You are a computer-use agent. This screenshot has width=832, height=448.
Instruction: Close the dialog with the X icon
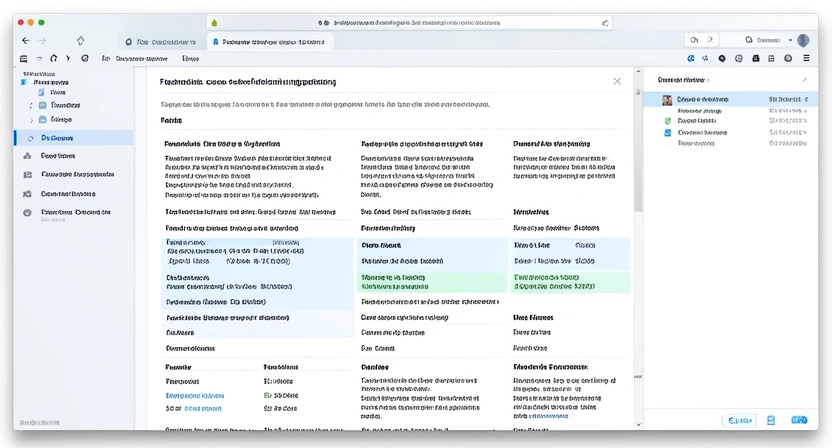(x=617, y=81)
